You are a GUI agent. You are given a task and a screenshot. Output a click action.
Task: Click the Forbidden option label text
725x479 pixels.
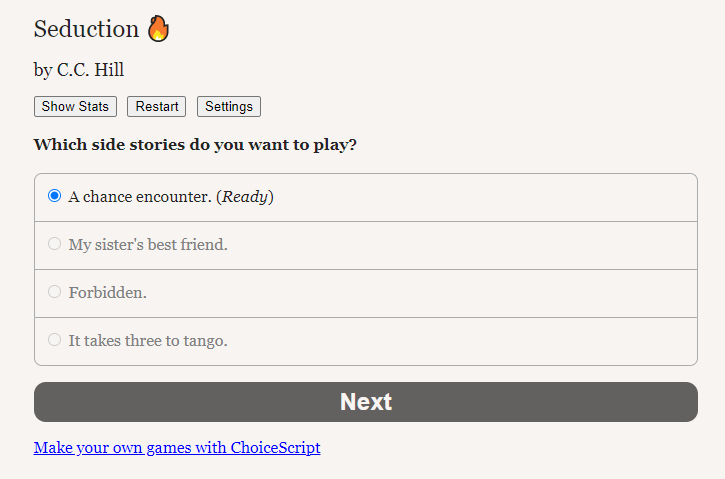click(108, 293)
